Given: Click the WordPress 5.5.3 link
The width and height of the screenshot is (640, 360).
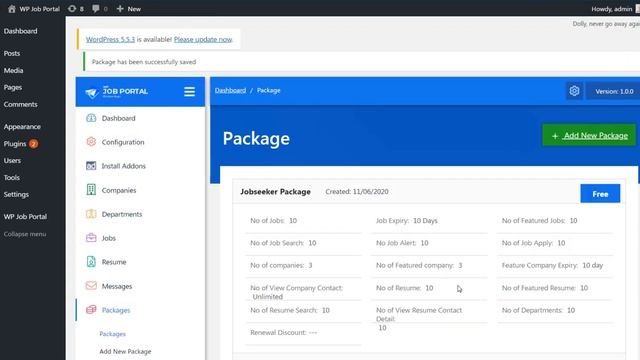Looking at the screenshot, I should (110, 40).
